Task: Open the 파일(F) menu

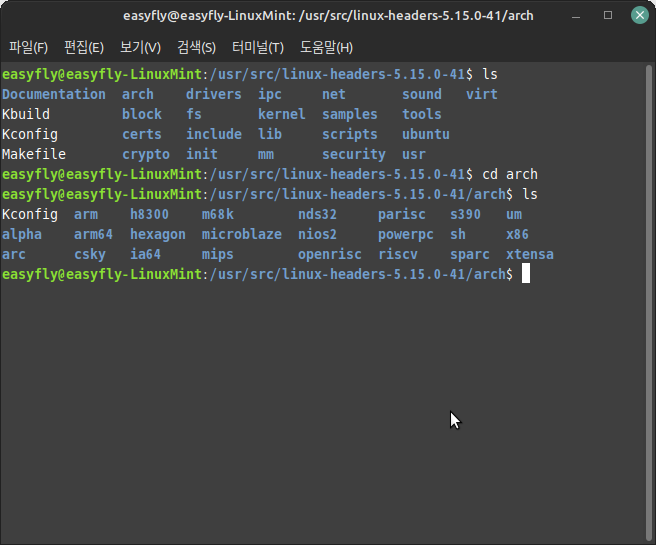Action: point(28,47)
